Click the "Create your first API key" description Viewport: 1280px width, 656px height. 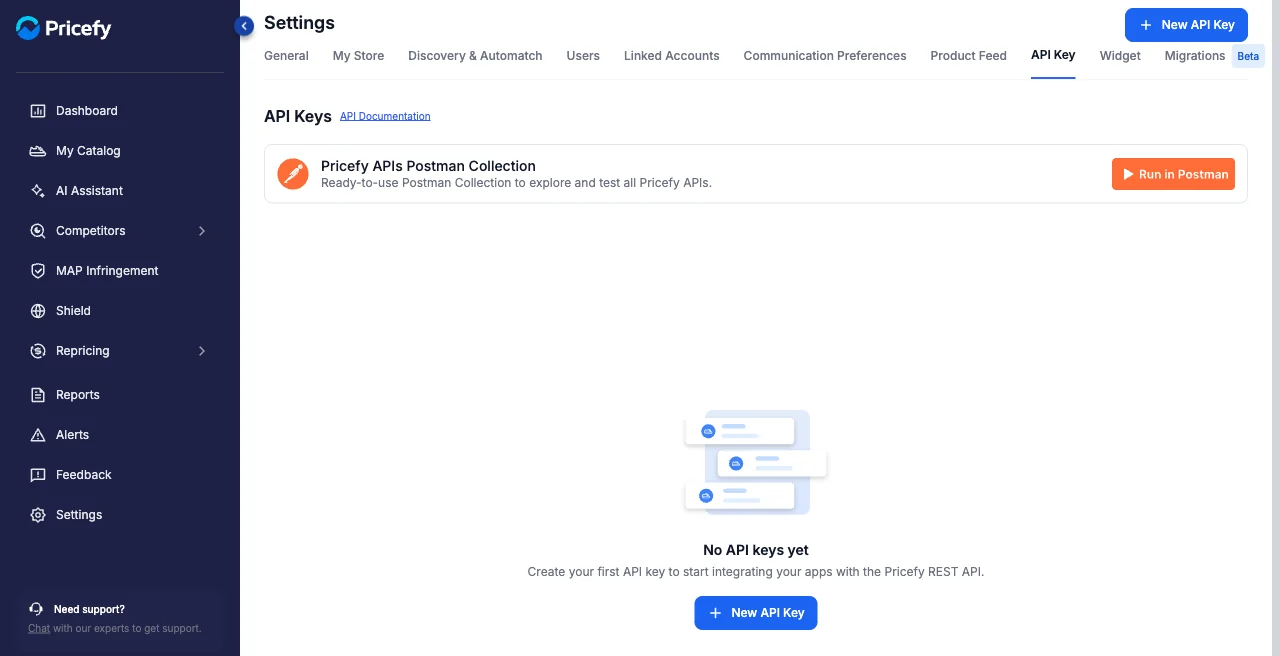coord(756,572)
